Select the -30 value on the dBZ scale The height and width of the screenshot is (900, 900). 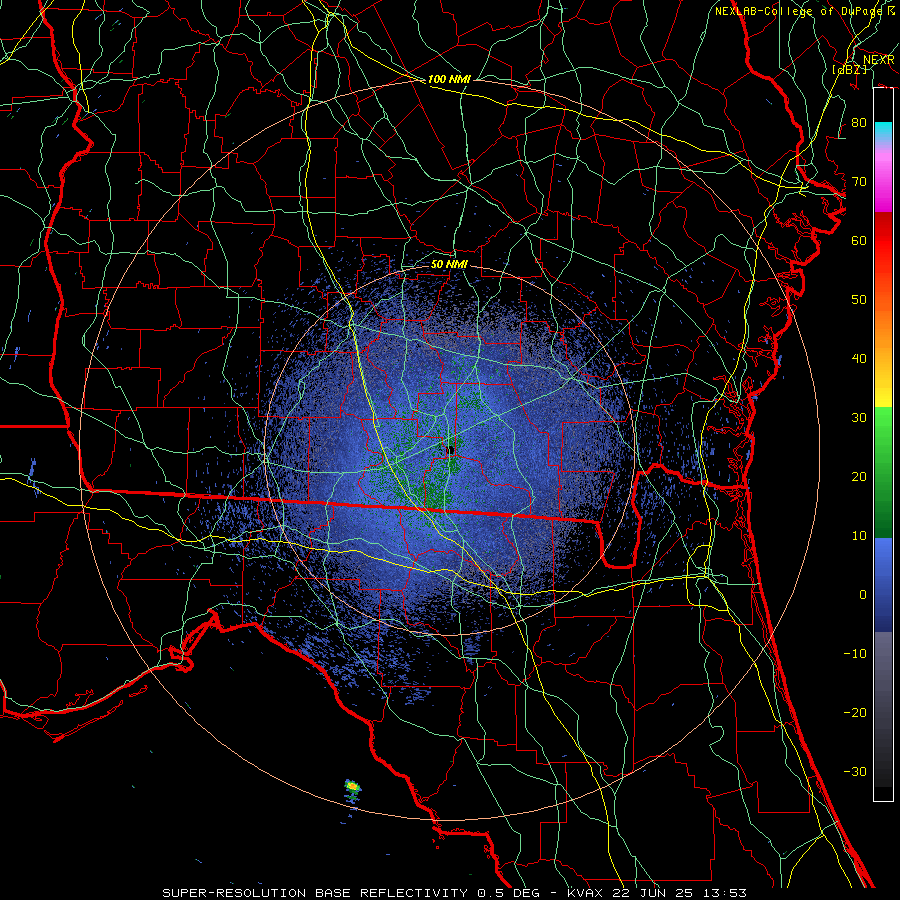click(855, 771)
